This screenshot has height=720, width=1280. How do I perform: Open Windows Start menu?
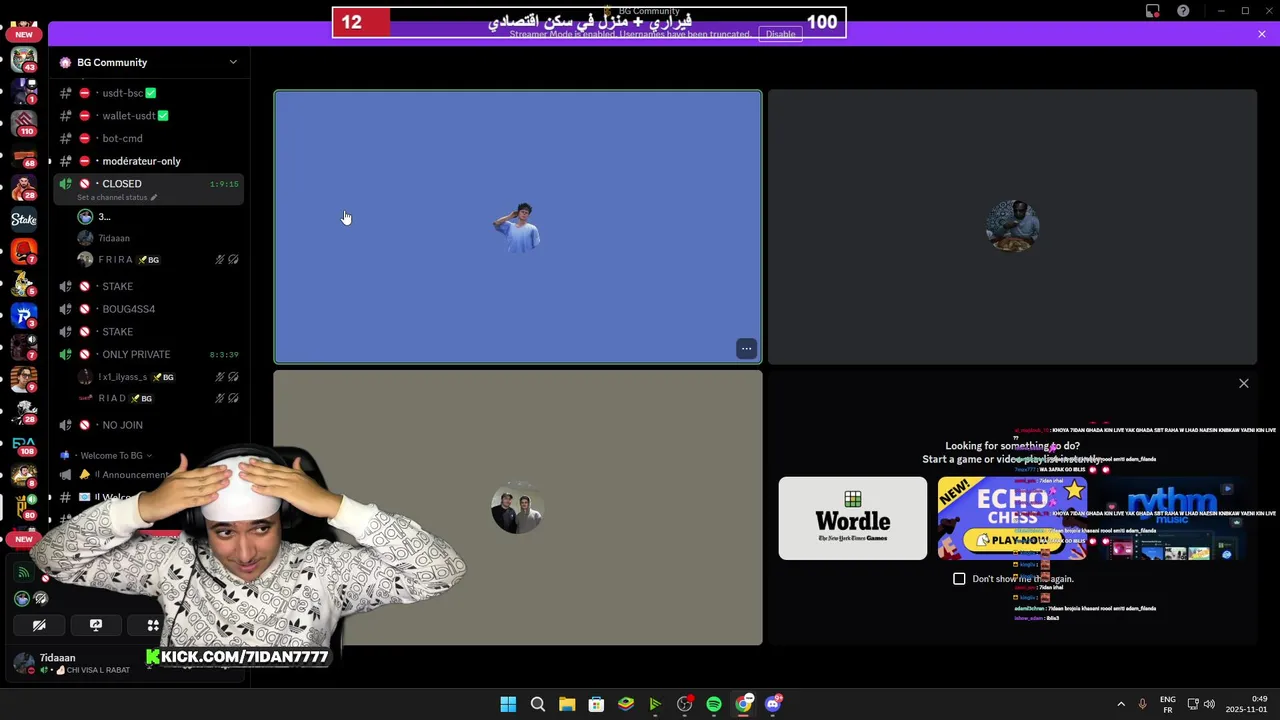tap(508, 704)
